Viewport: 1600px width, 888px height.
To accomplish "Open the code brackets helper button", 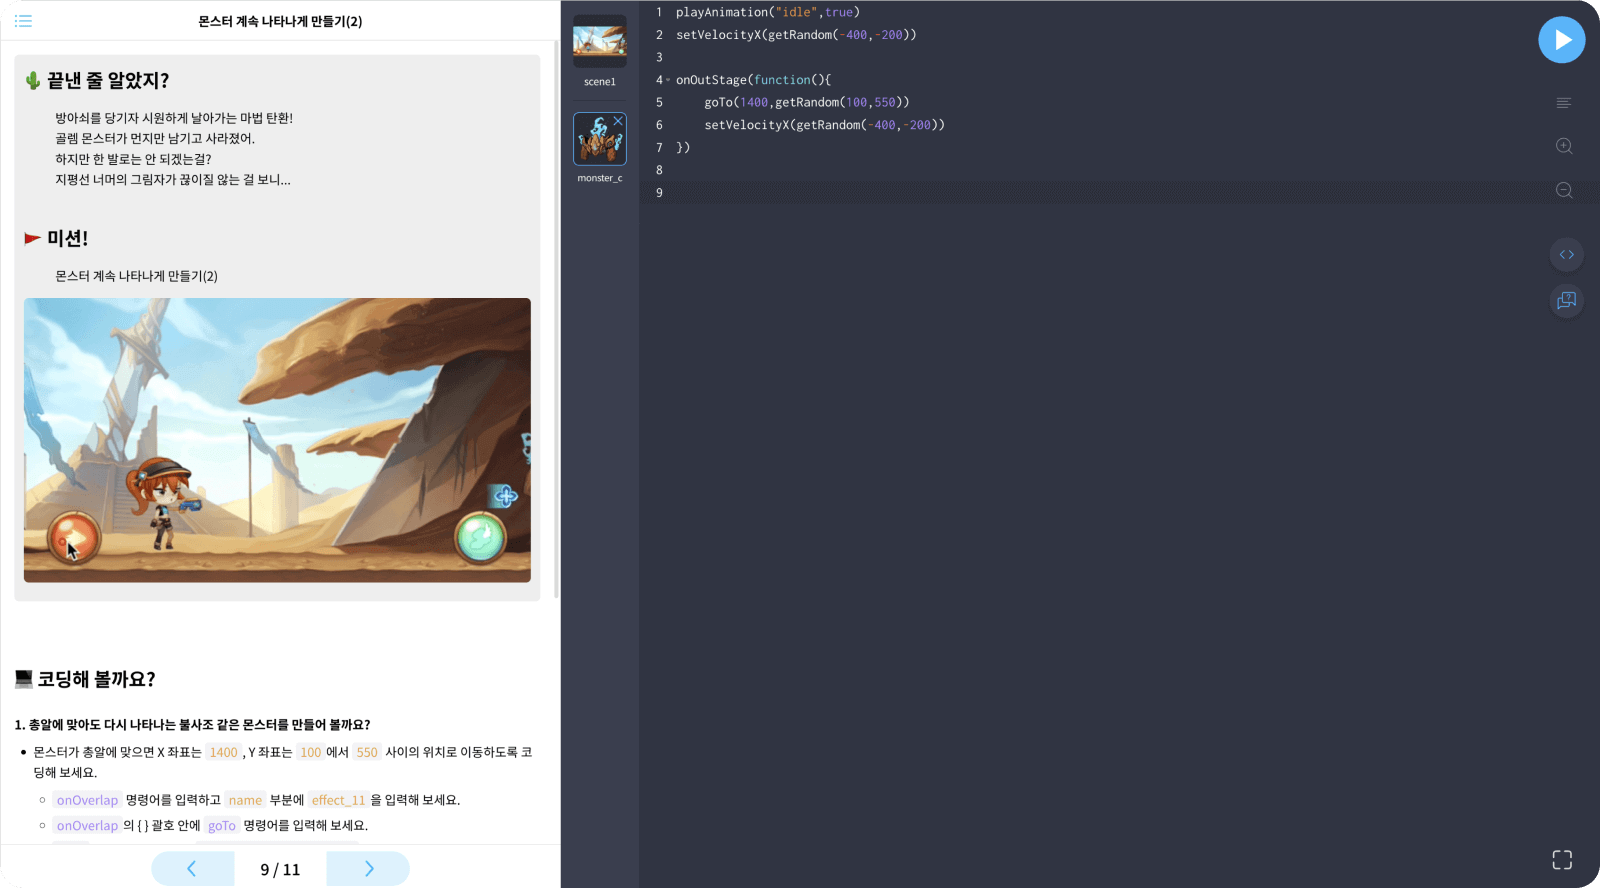I will click(1566, 255).
